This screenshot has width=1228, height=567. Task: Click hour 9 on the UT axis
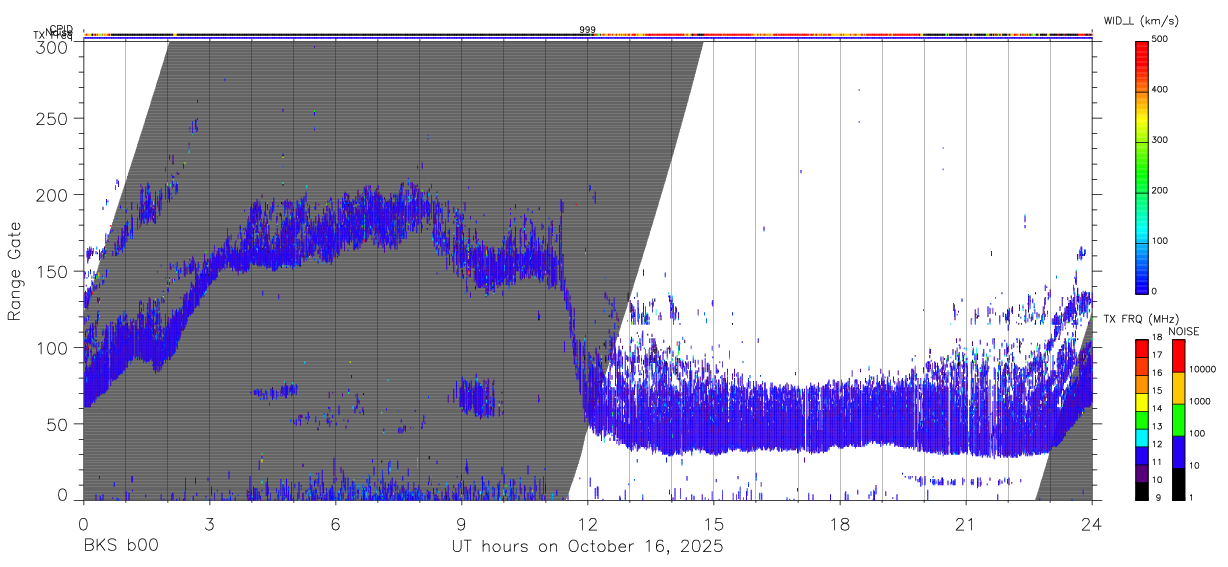pos(461,524)
